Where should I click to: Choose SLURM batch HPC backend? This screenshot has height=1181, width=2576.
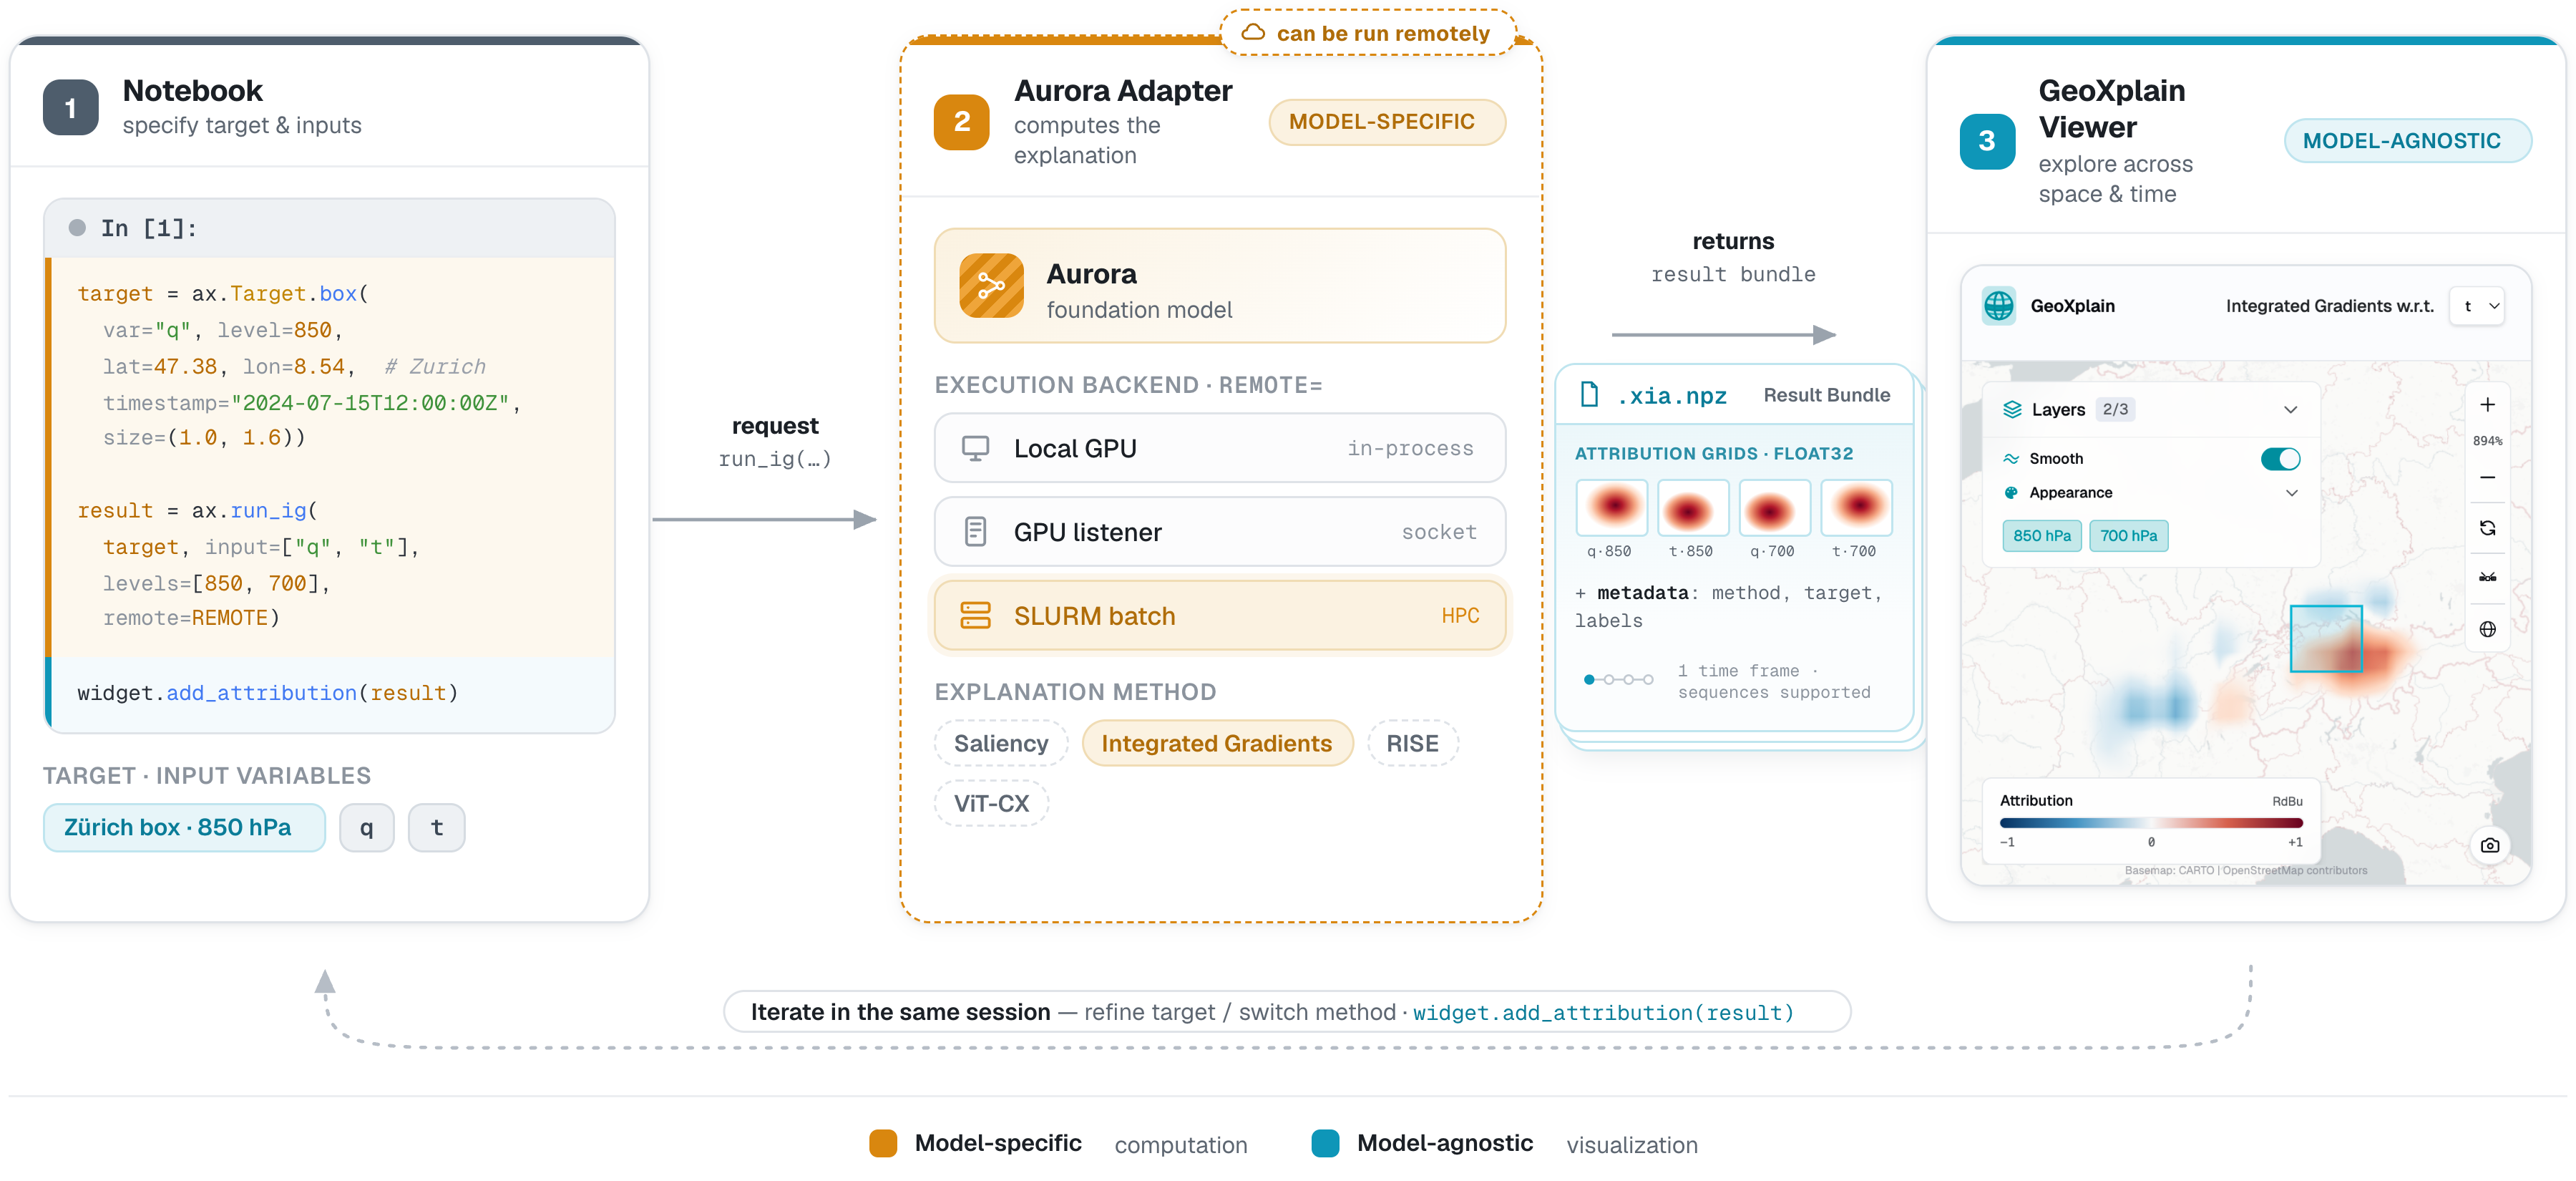coord(1219,615)
